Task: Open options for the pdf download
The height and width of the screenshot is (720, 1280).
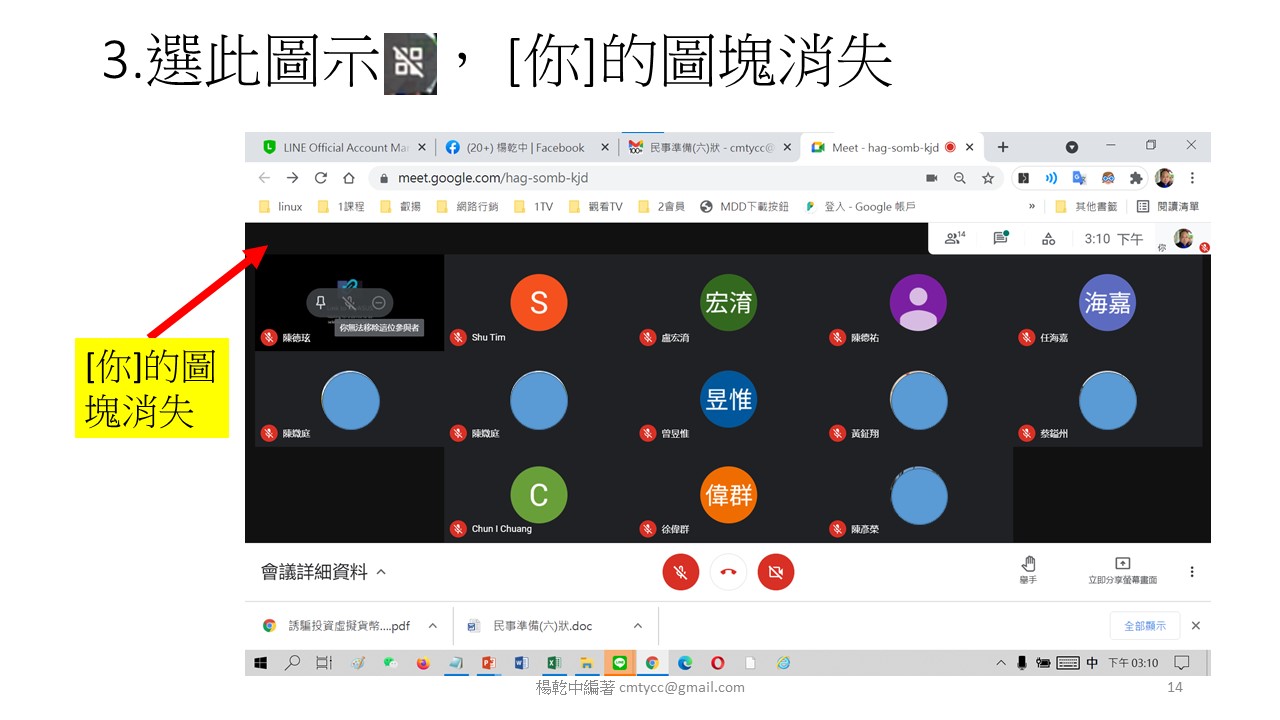Action: point(432,626)
